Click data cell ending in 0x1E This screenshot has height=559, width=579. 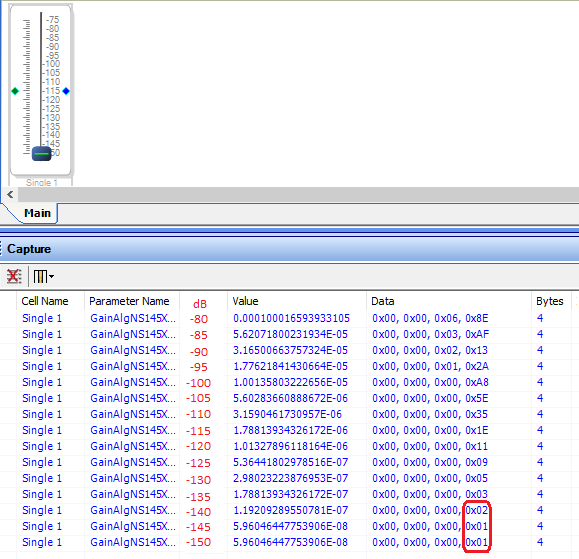pos(430,431)
